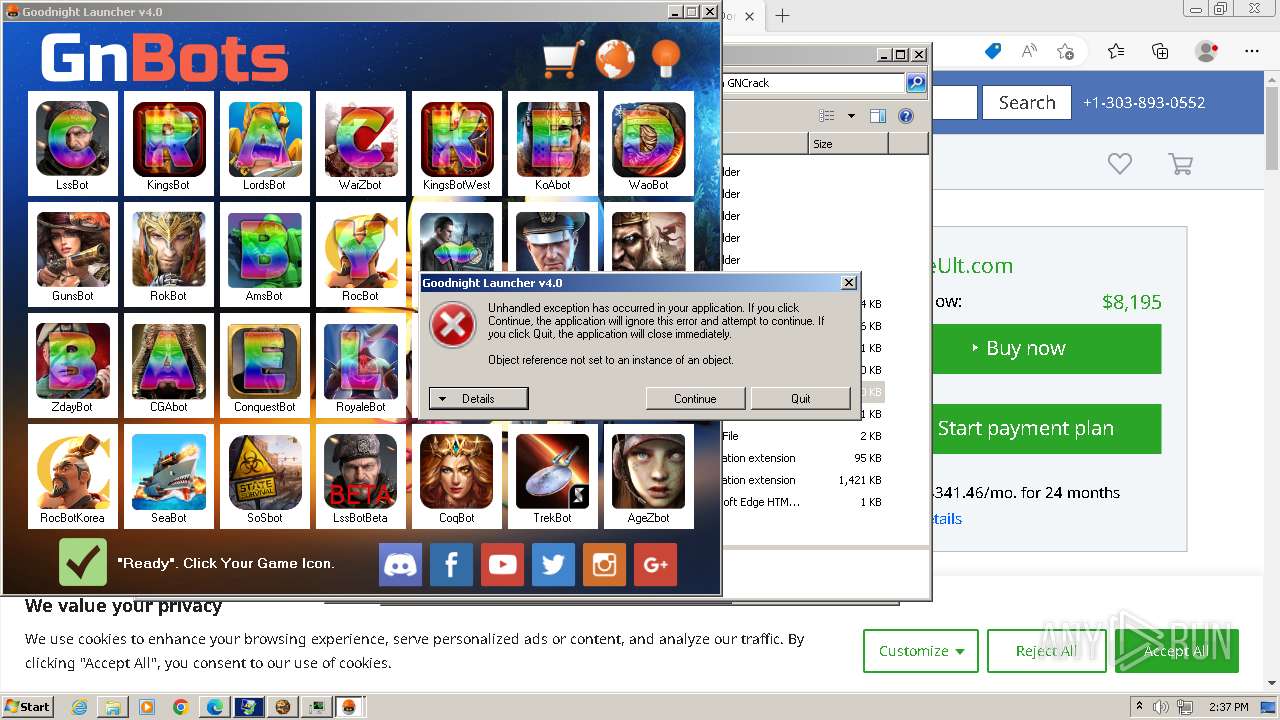1280x720 pixels.
Task: Click the green Ready checkmark box
Action: tap(83, 562)
